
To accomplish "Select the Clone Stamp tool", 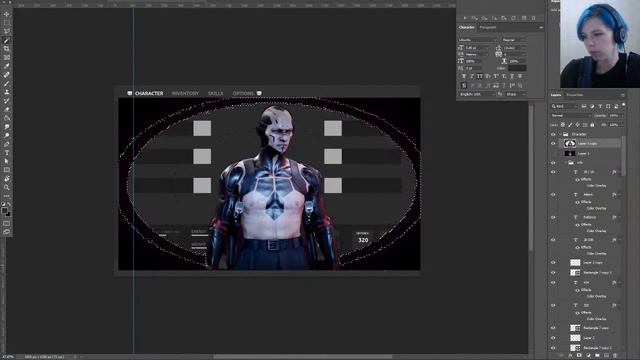I will [x=7, y=92].
